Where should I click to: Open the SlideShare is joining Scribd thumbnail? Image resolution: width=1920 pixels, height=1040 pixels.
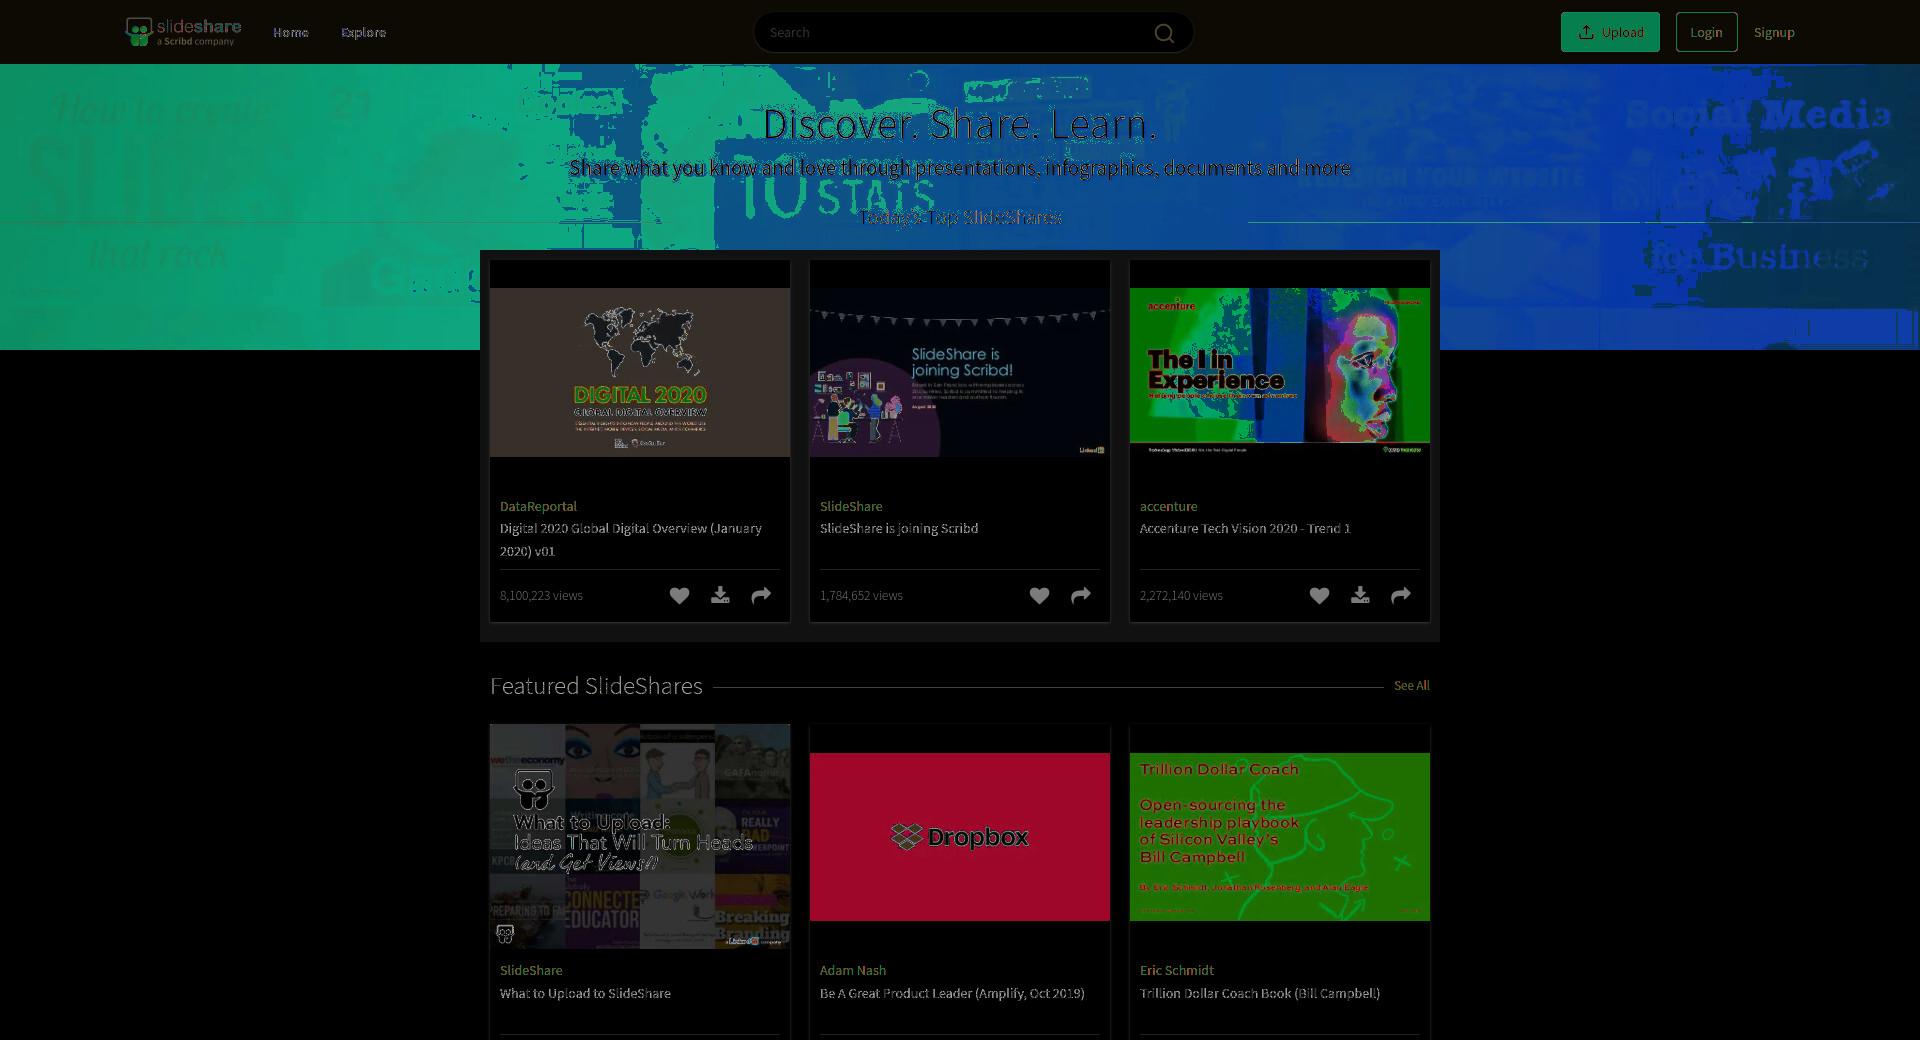point(960,372)
